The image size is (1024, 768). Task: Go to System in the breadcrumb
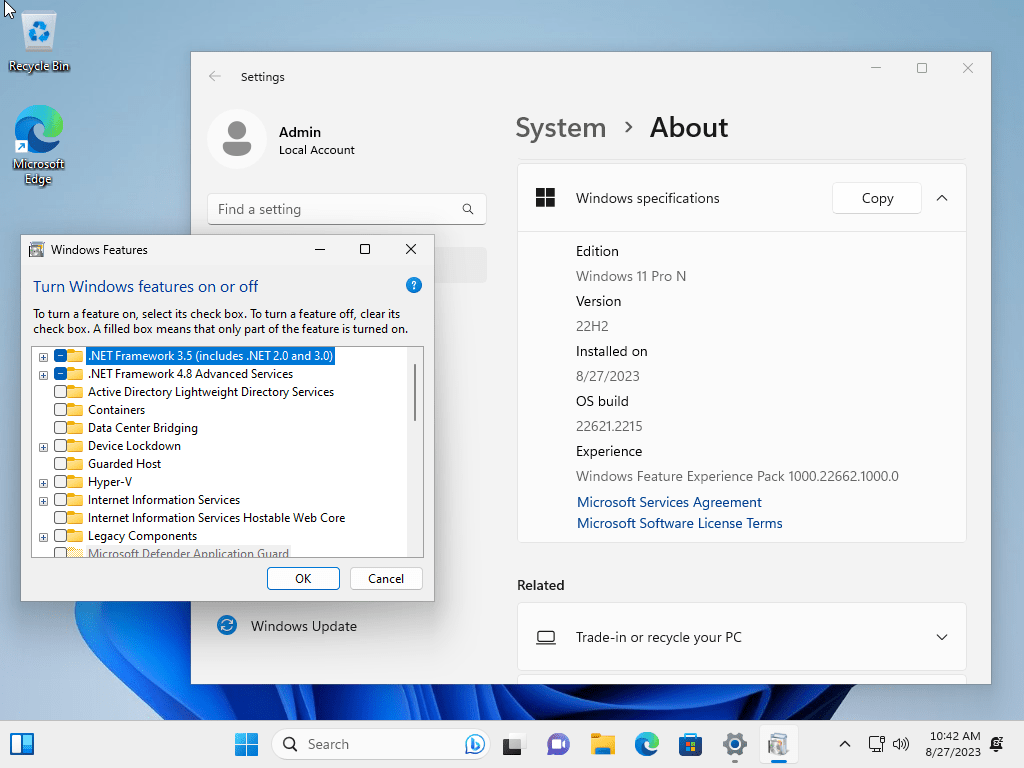560,127
